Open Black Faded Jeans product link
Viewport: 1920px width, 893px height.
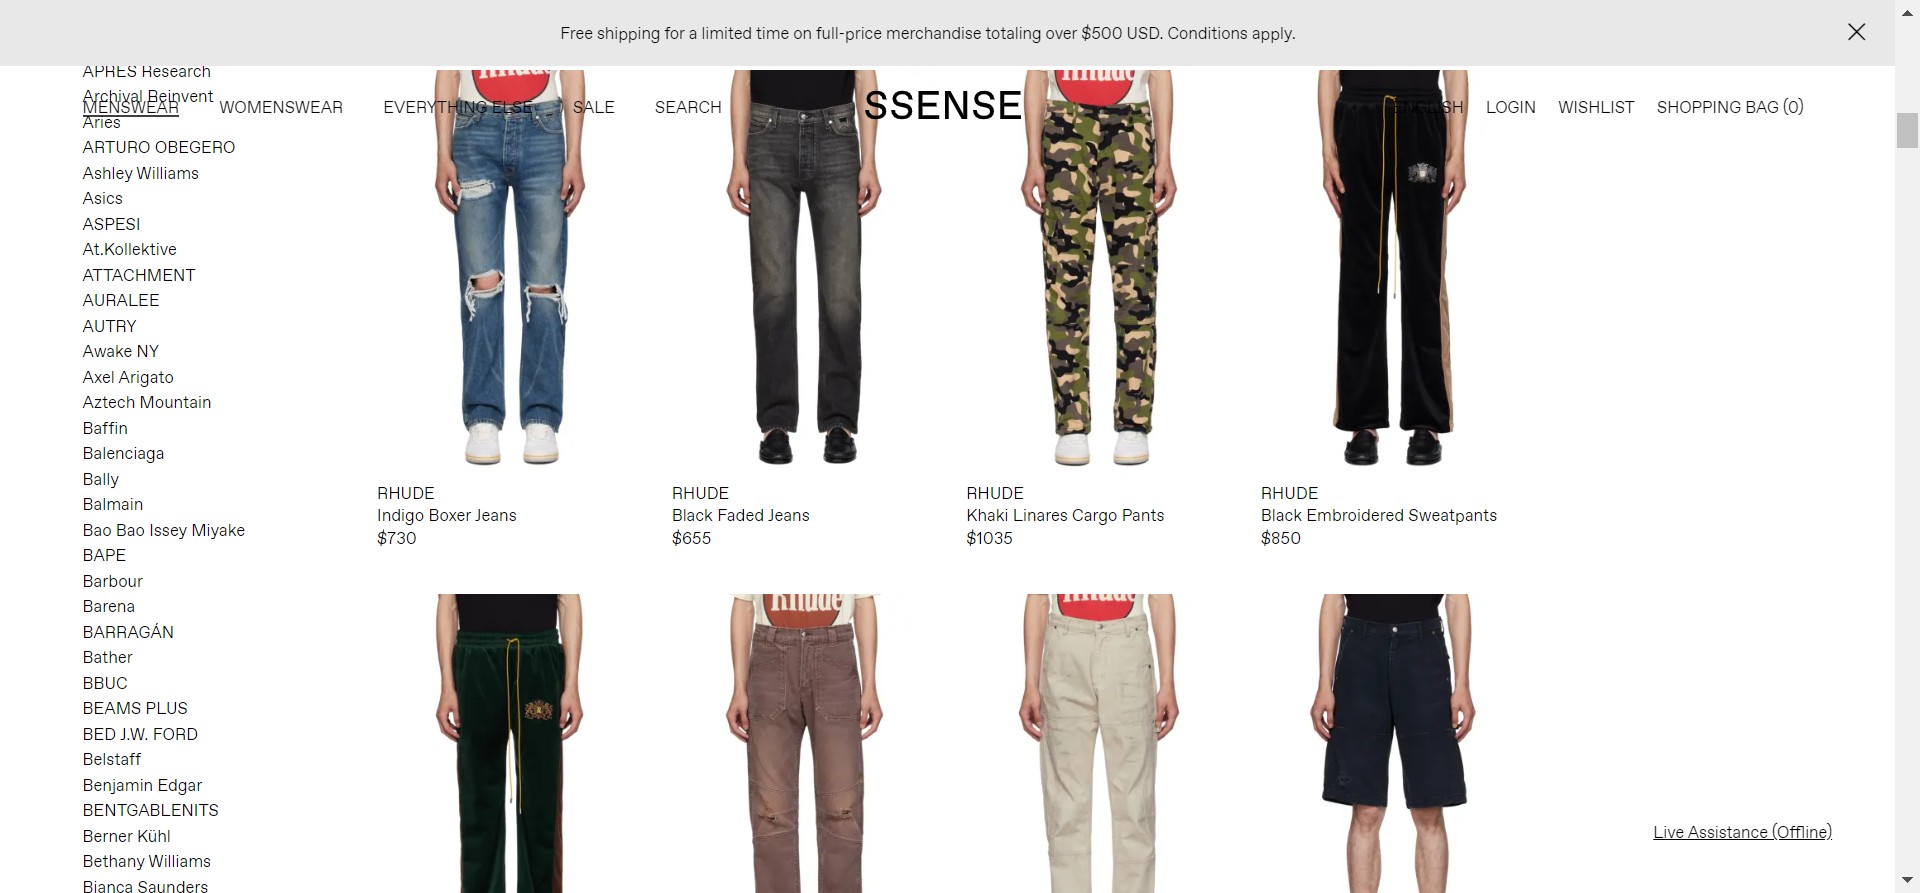741,515
